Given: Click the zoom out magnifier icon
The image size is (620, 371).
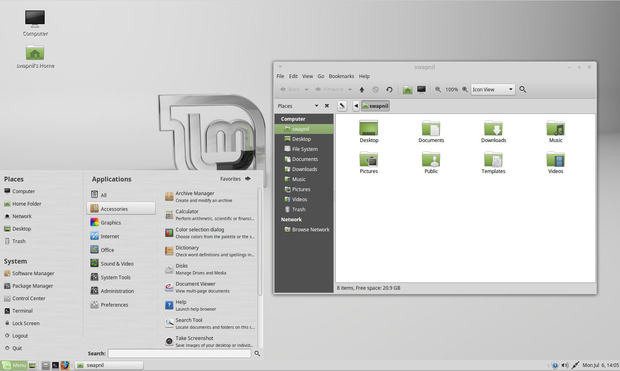Looking at the screenshot, I should pyautogui.click(x=438, y=90).
